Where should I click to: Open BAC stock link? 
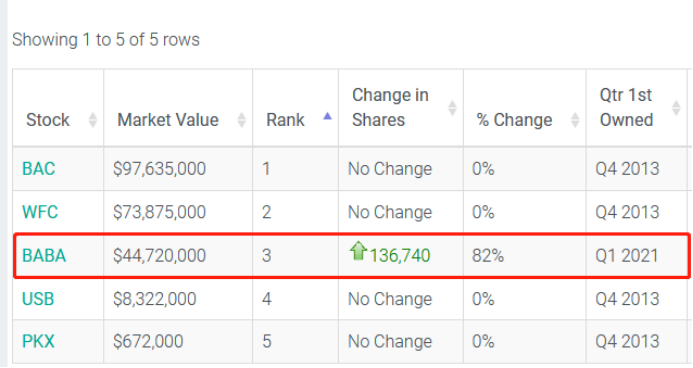point(39,169)
